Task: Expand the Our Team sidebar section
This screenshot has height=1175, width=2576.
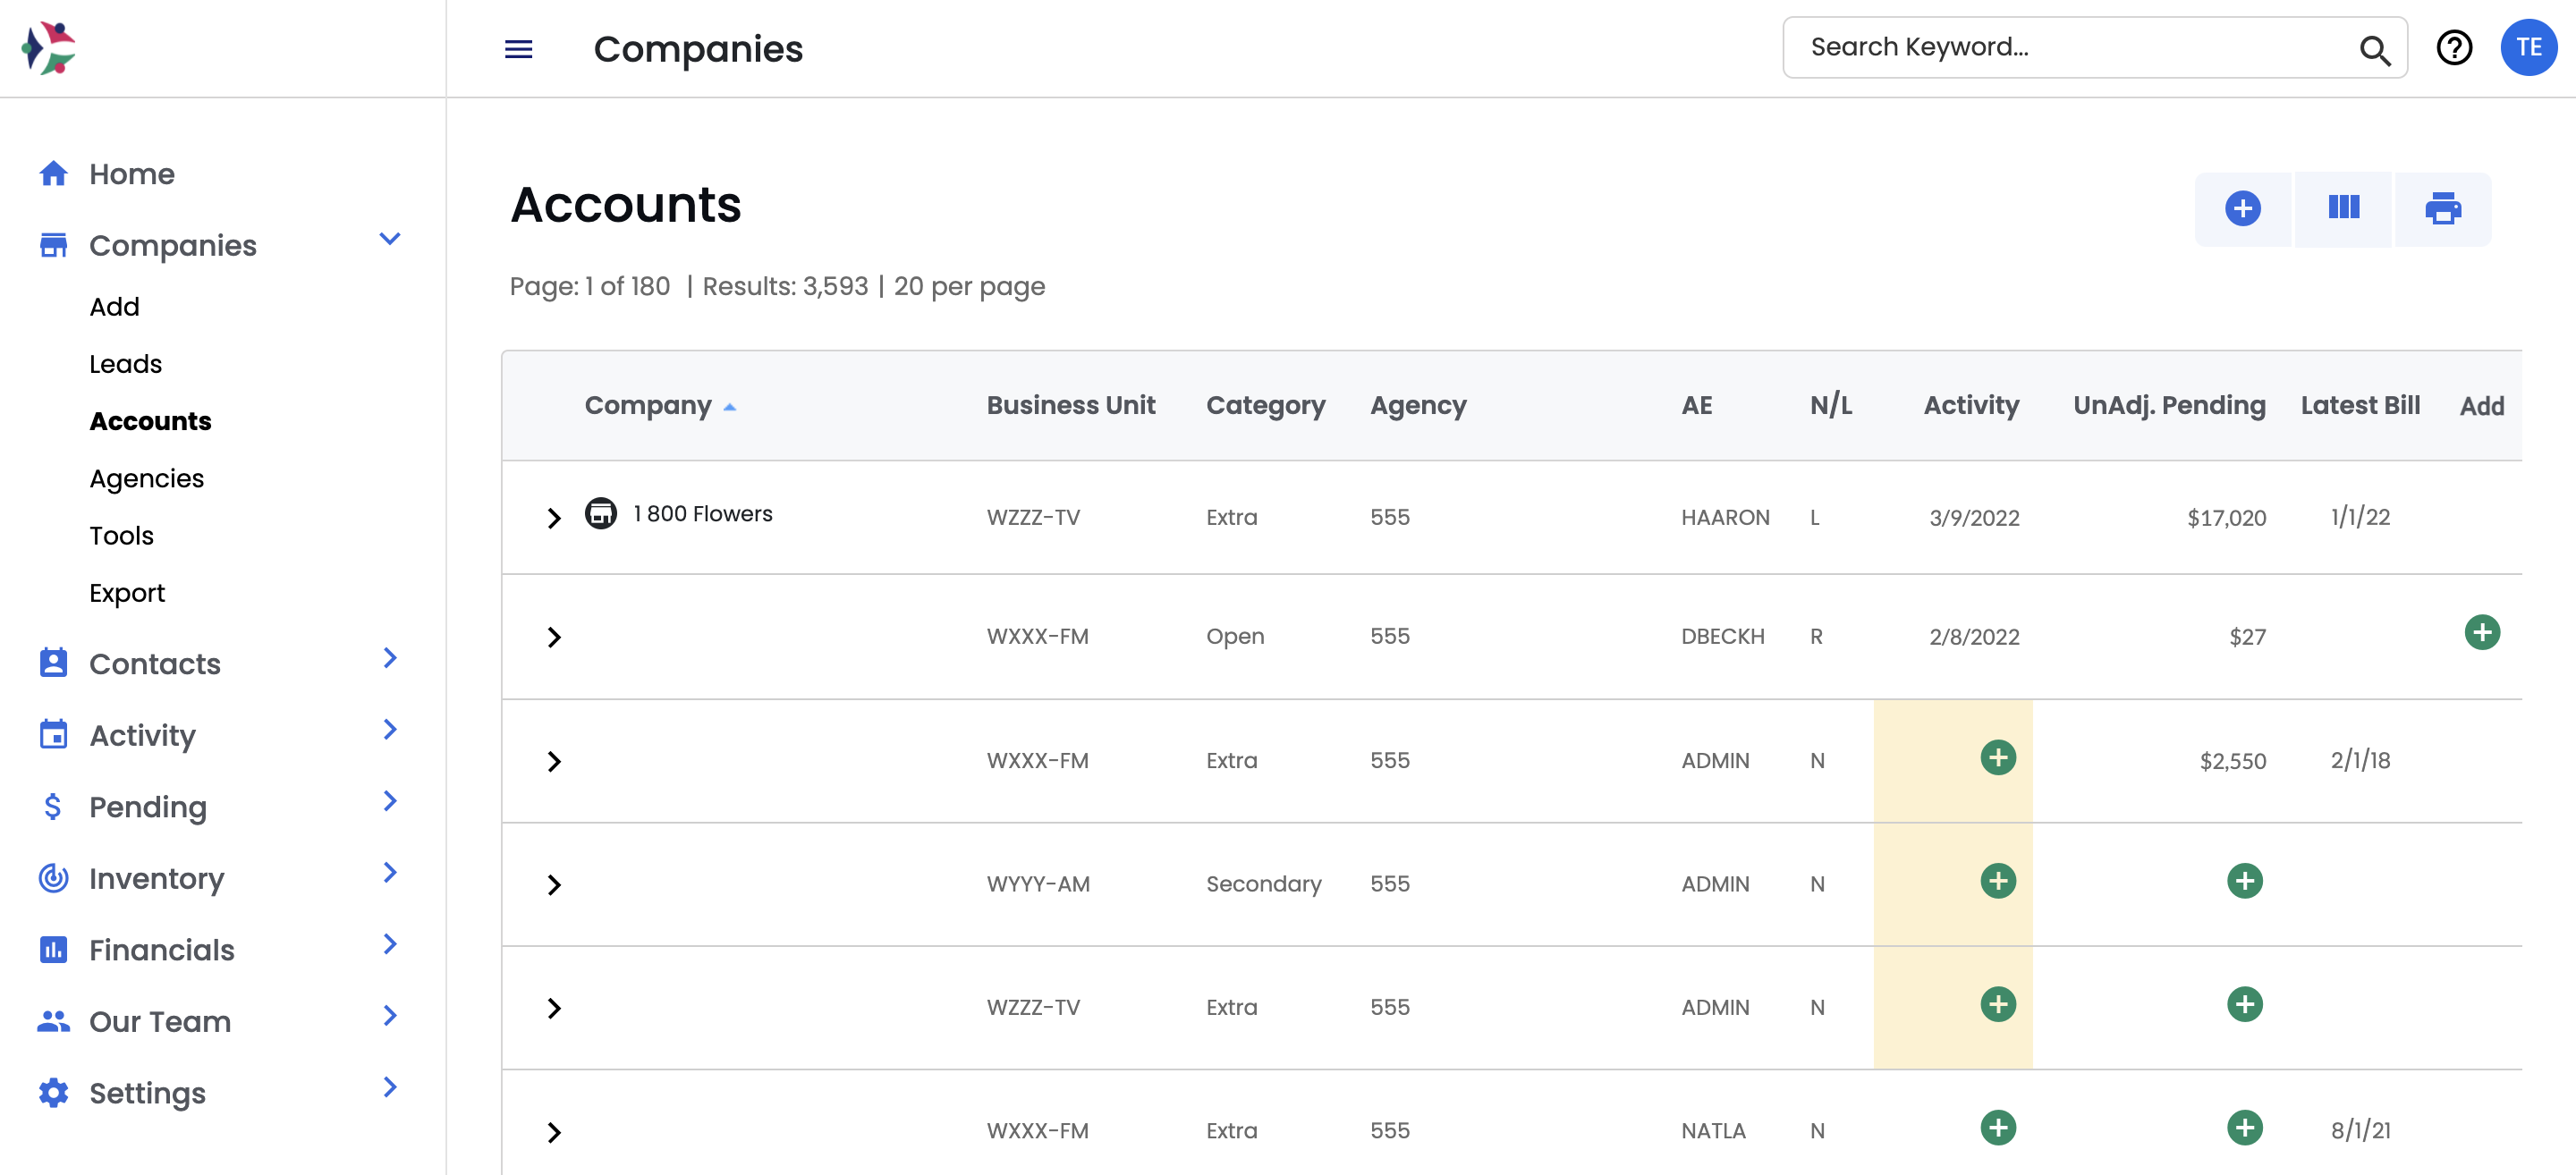Action: tap(390, 1016)
